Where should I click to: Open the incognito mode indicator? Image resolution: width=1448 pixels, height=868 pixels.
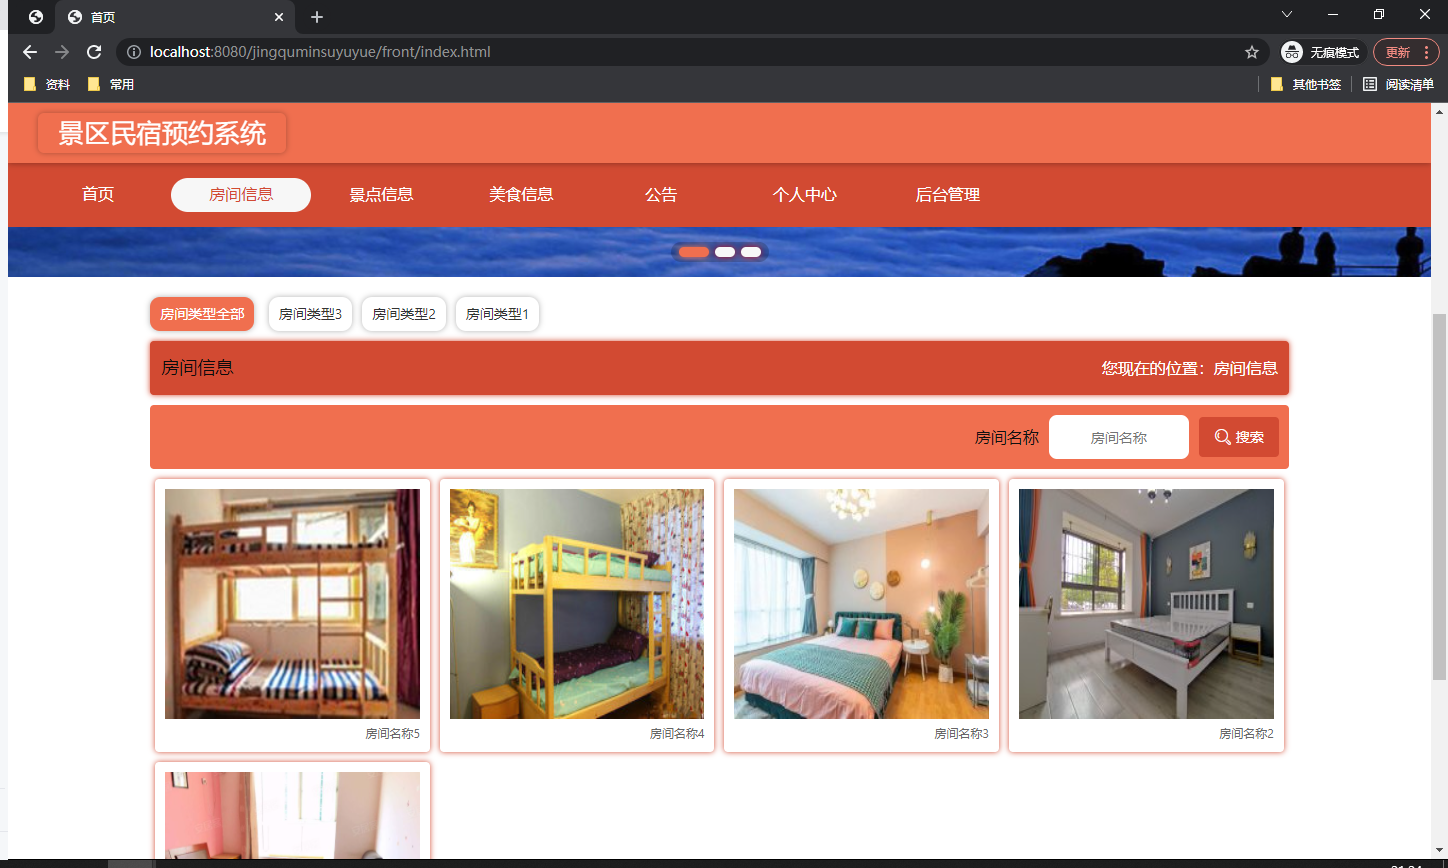click(x=1322, y=52)
